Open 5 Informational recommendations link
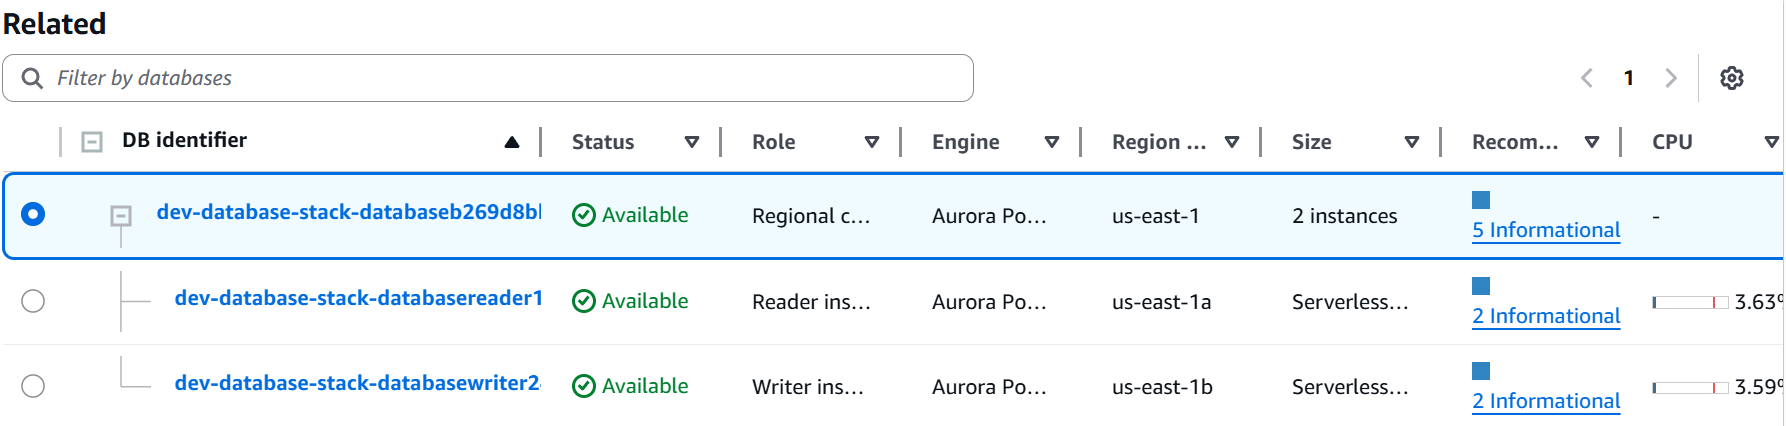The height and width of the screenshot is (426, 1786). [1546, 230]
